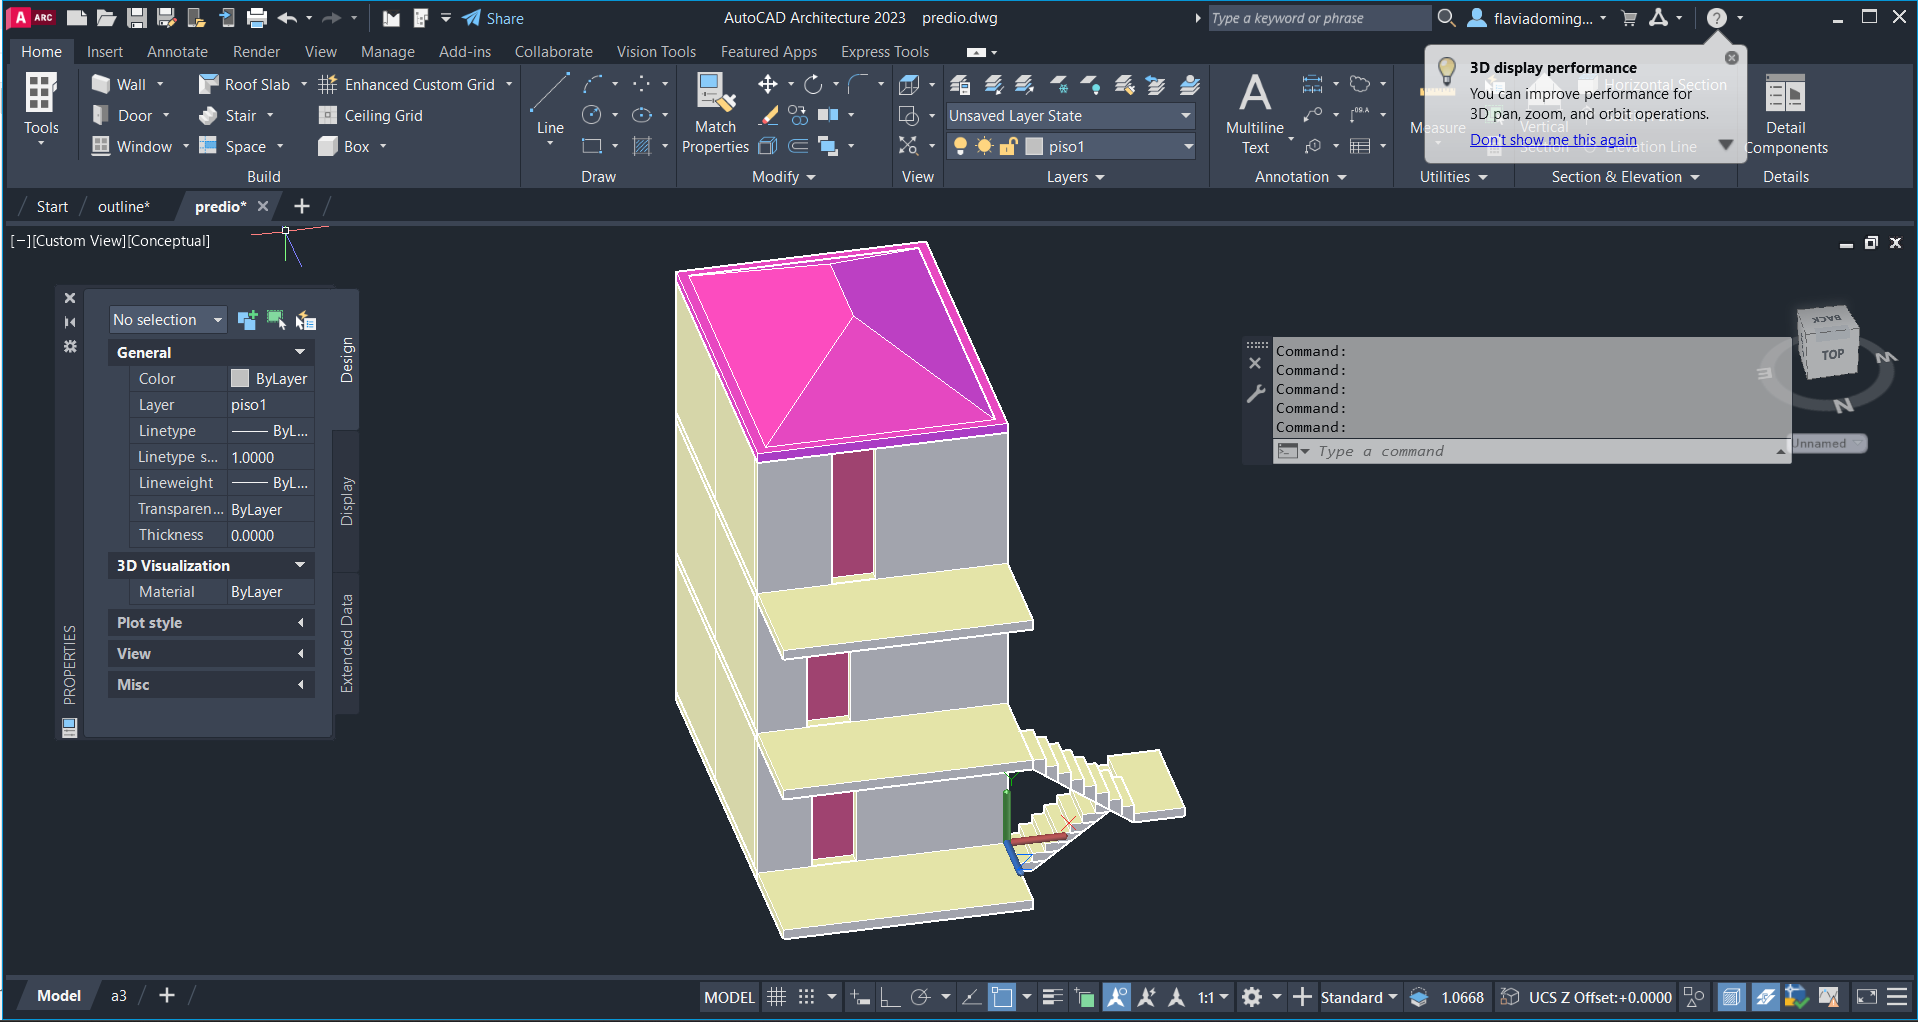Switch to the outline* drawing tab

click(x=123, y=207)
